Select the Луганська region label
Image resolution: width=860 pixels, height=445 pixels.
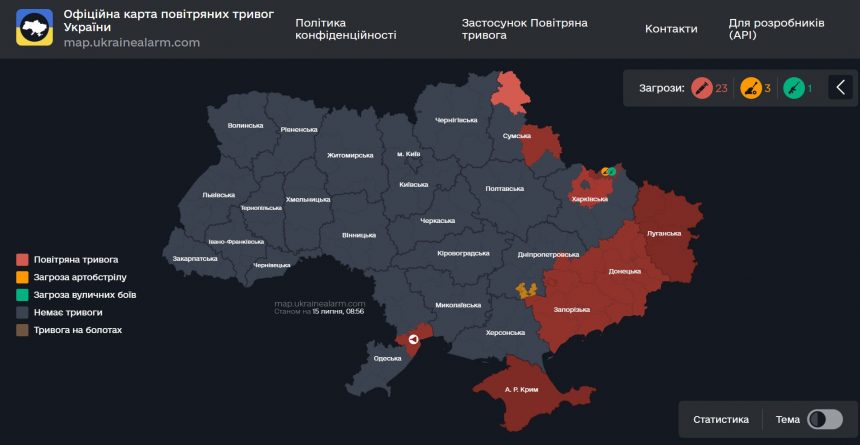tap(664, 233)
